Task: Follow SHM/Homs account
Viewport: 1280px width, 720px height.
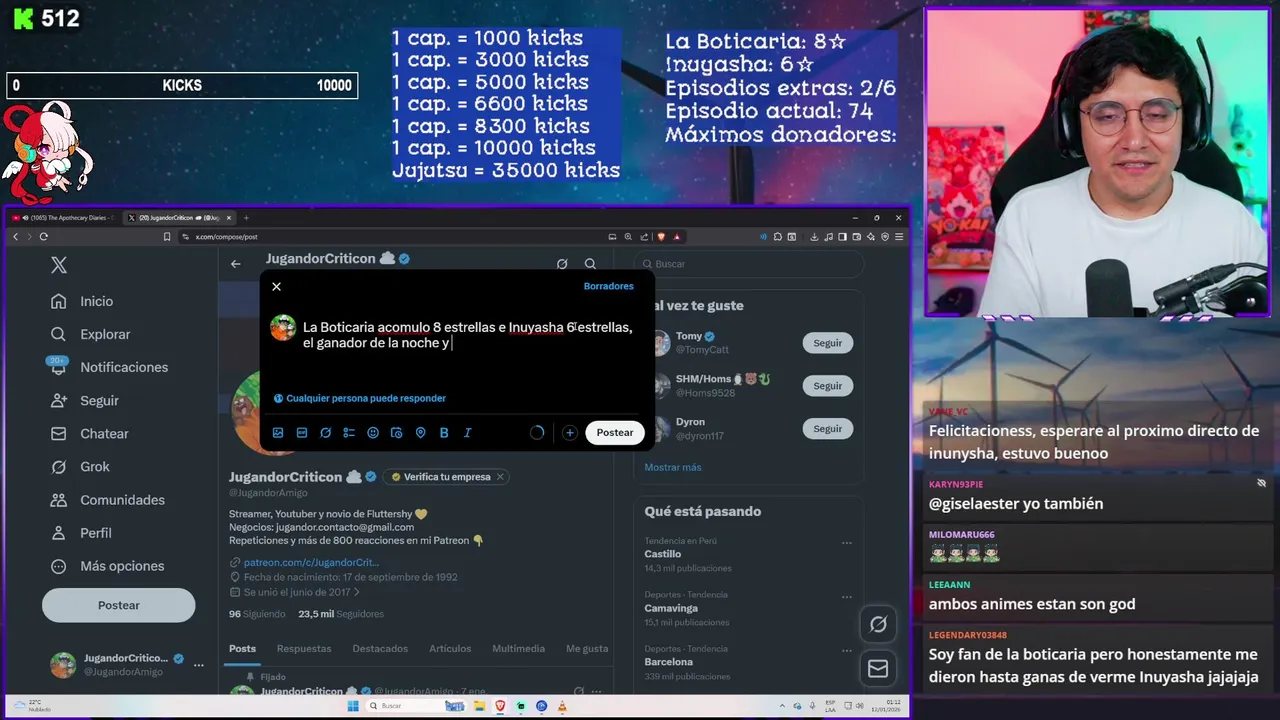Action: (827, 386)
